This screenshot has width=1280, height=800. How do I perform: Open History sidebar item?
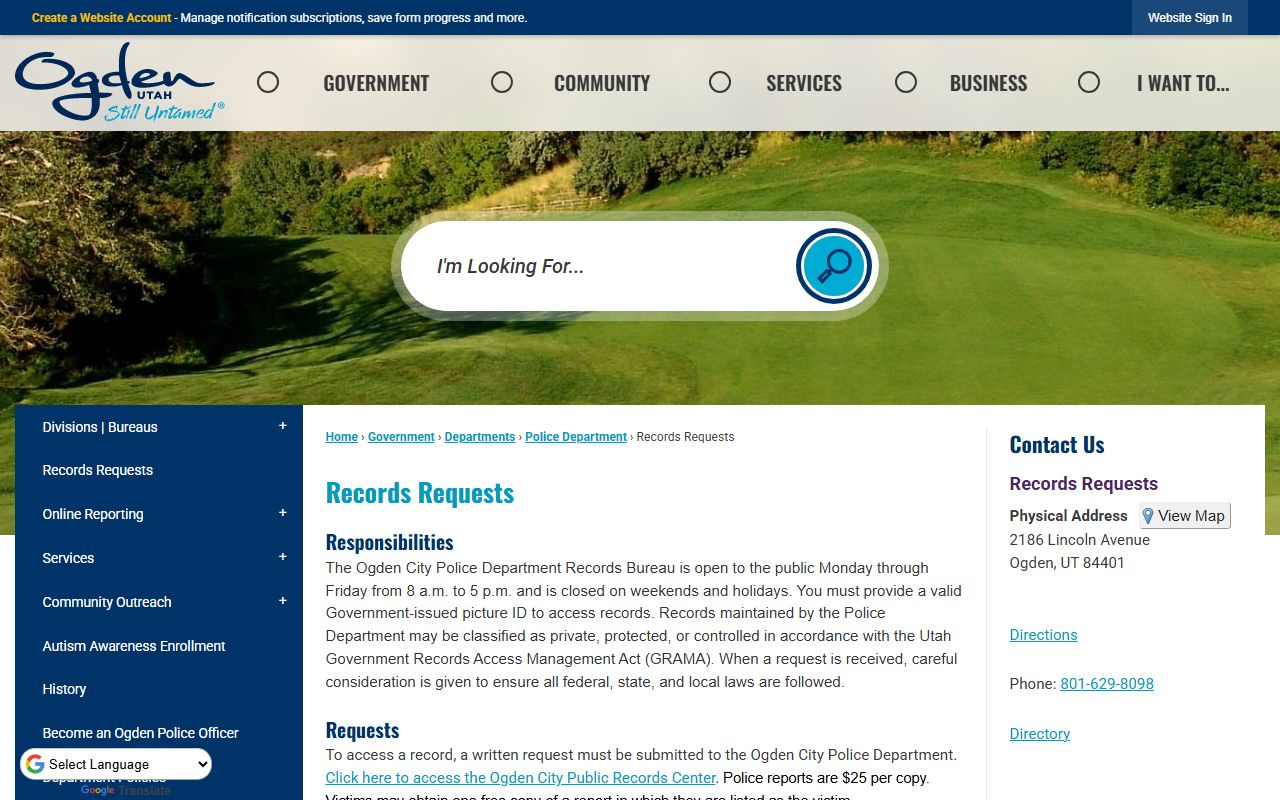coord(64,689)
